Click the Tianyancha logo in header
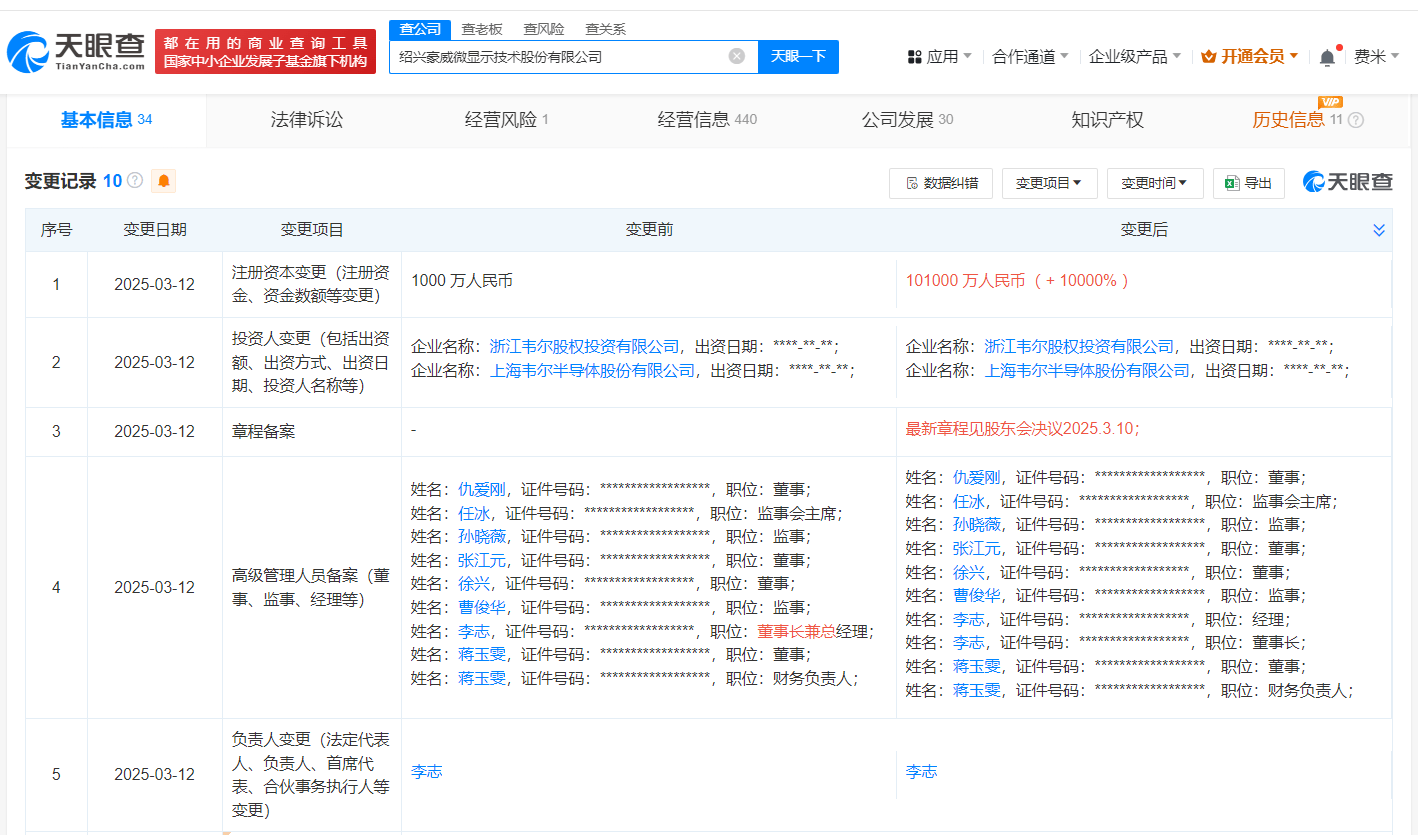1418x835 pixels. point(76,51)
